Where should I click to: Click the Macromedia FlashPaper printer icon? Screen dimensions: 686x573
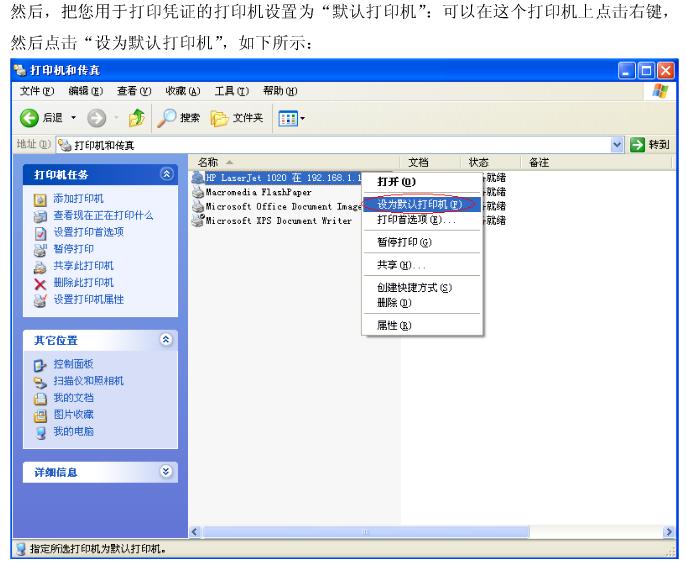(198, 192)
